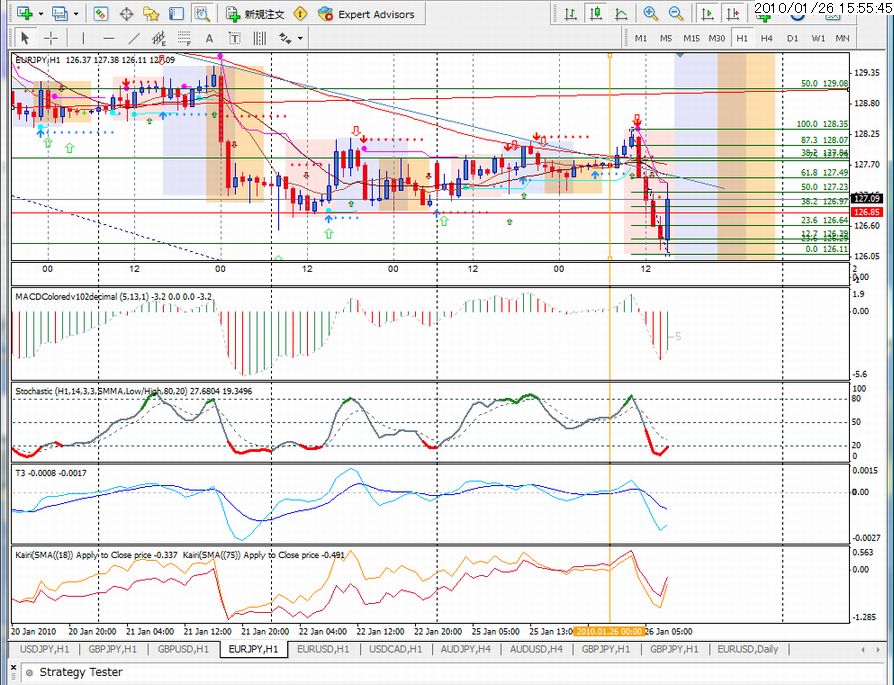
Task: Select the Text tool A
Action: pos(209,38)
